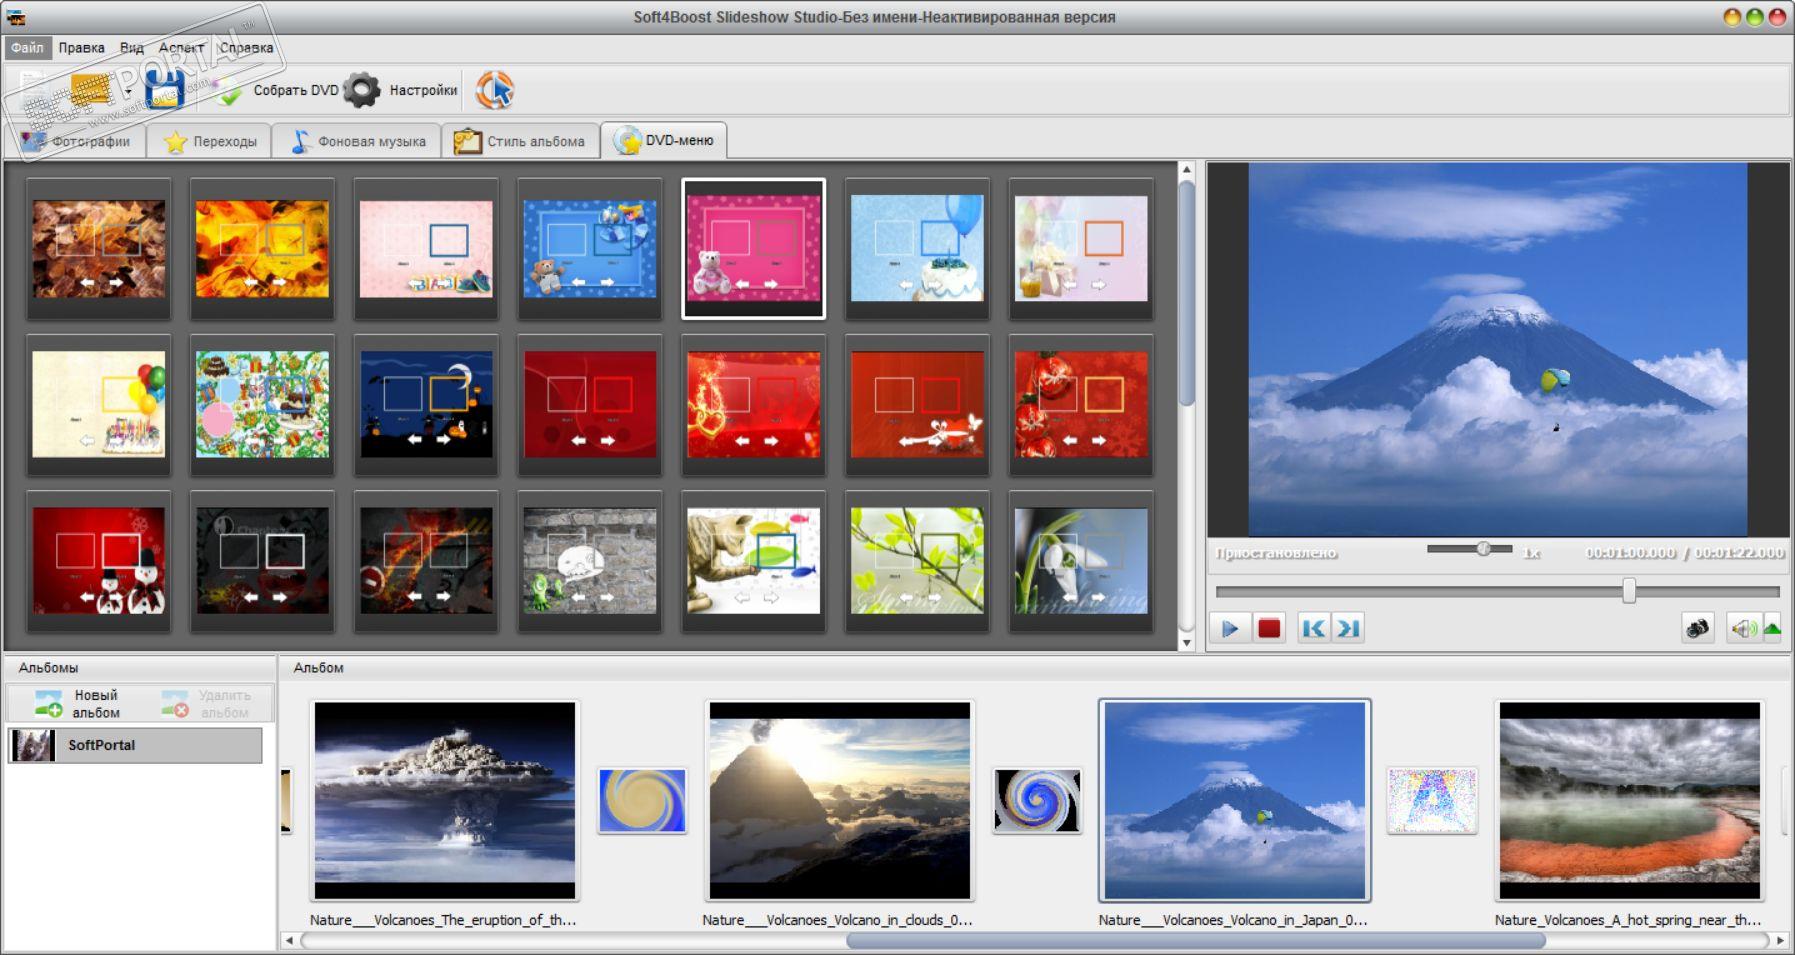Select the hot spring photo thumbnail
Screen dimensions: 1795x955
[x=1630, y=801]
